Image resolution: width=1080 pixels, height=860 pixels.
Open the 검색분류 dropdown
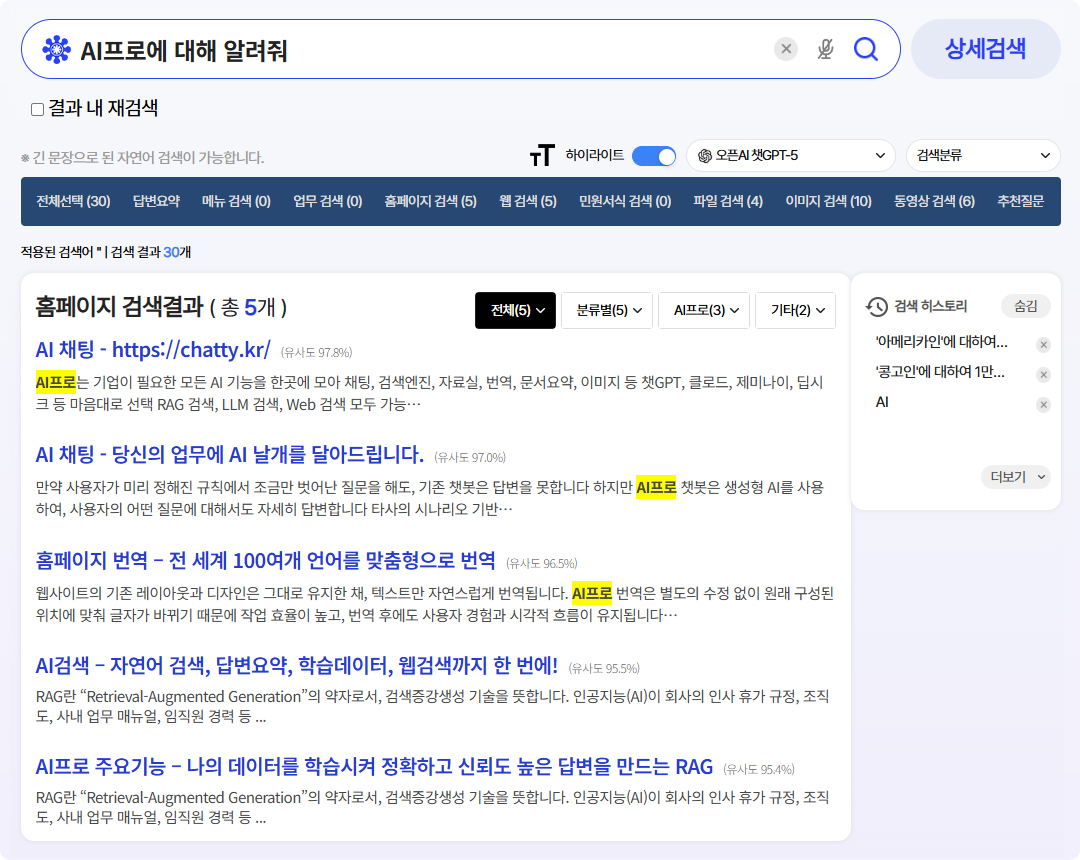[x=982, y=156]
